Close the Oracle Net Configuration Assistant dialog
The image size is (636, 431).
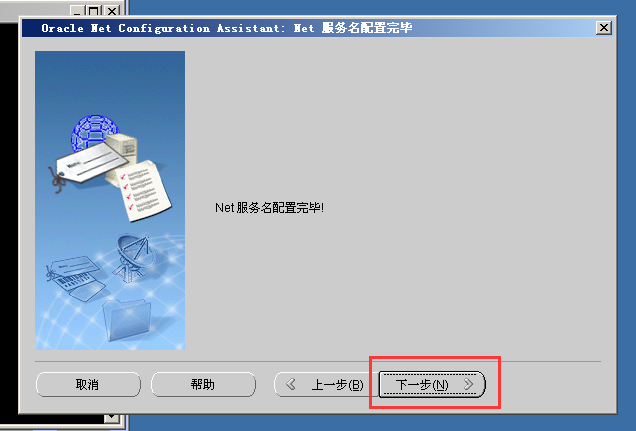[604, 28]
